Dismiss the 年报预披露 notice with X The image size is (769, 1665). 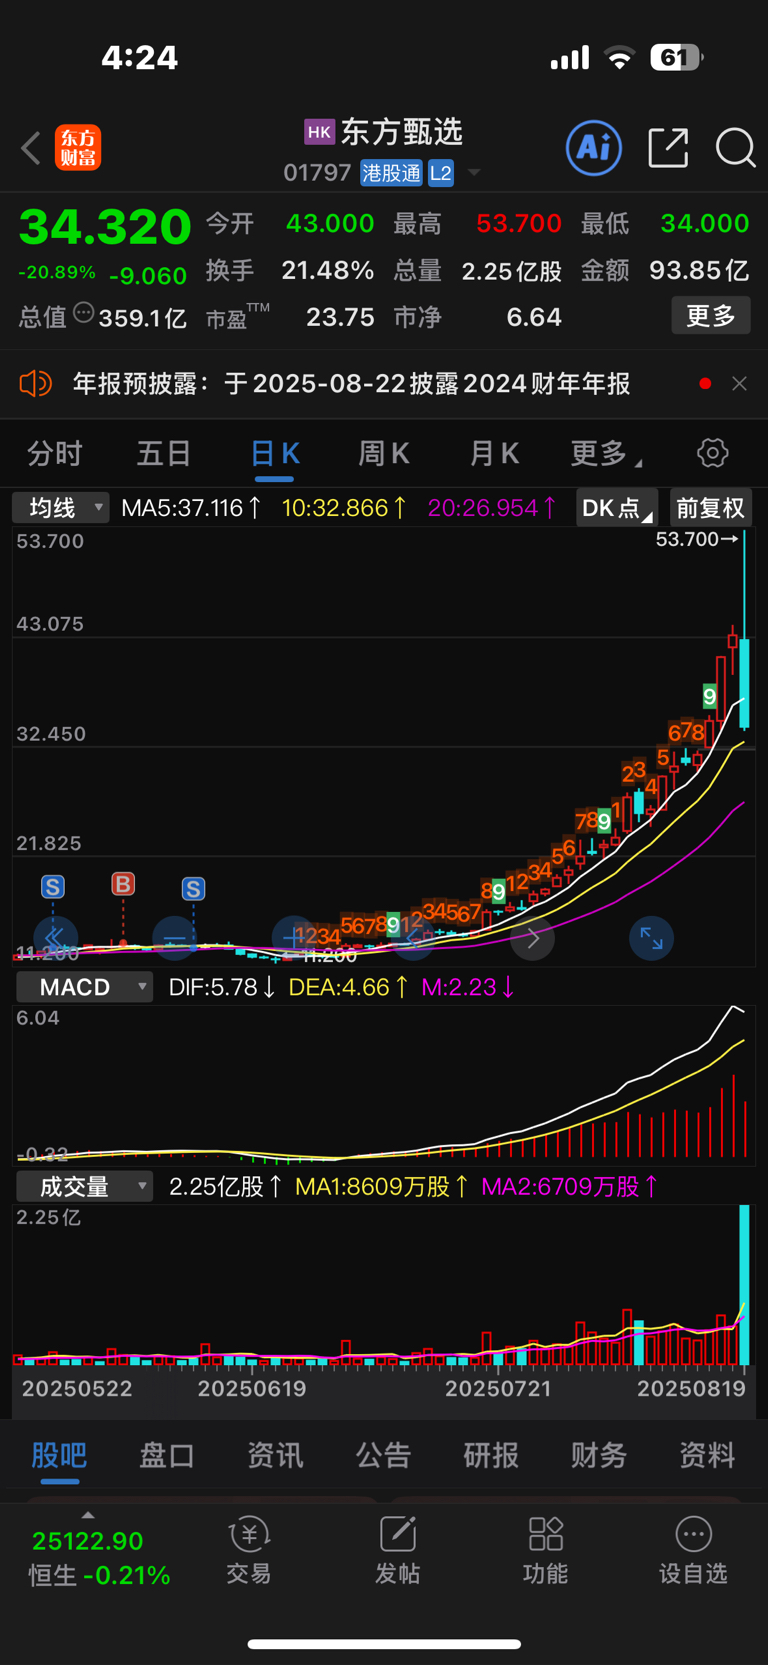[x=739, y=384]
